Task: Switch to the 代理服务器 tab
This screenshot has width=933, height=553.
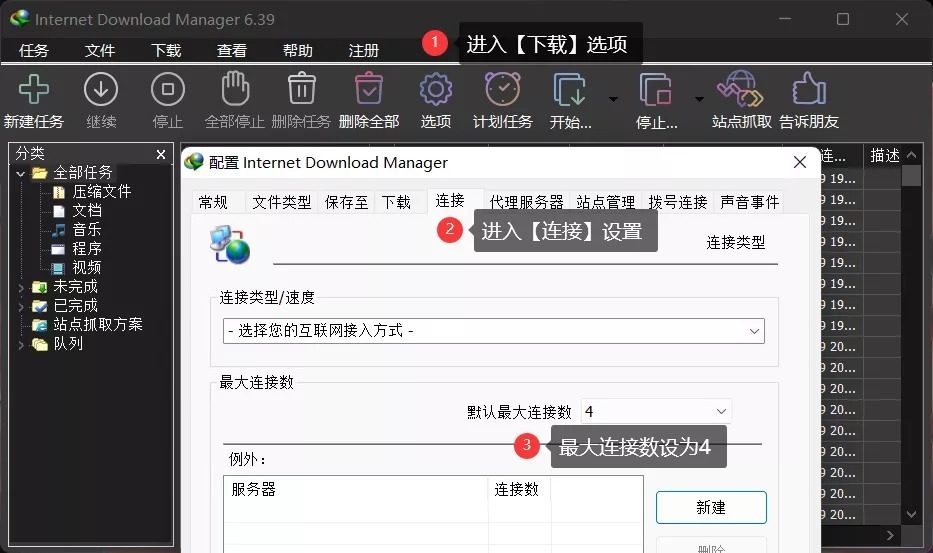Action: pos(526,202)
